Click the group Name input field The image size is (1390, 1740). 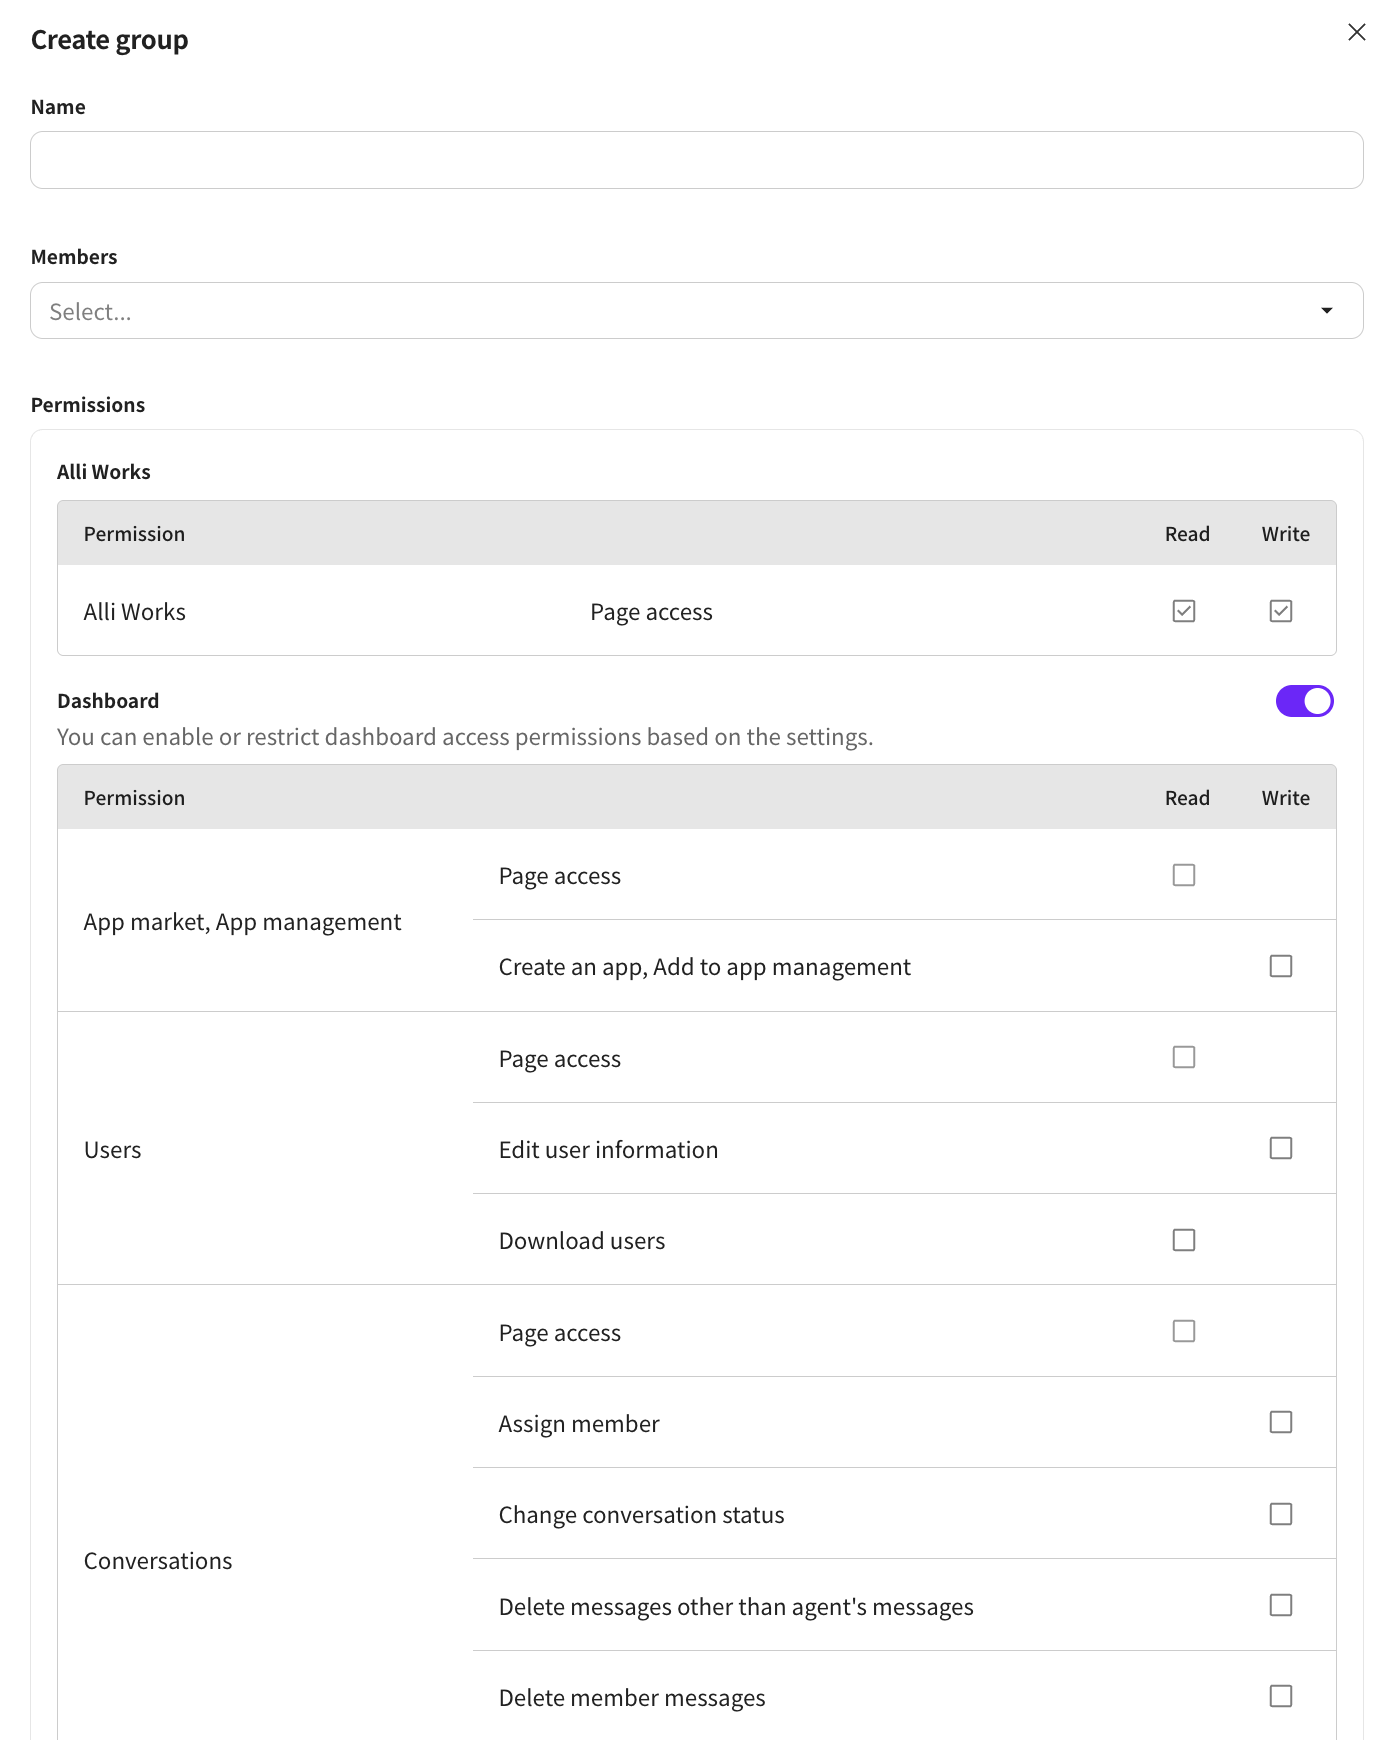[696, 160]
